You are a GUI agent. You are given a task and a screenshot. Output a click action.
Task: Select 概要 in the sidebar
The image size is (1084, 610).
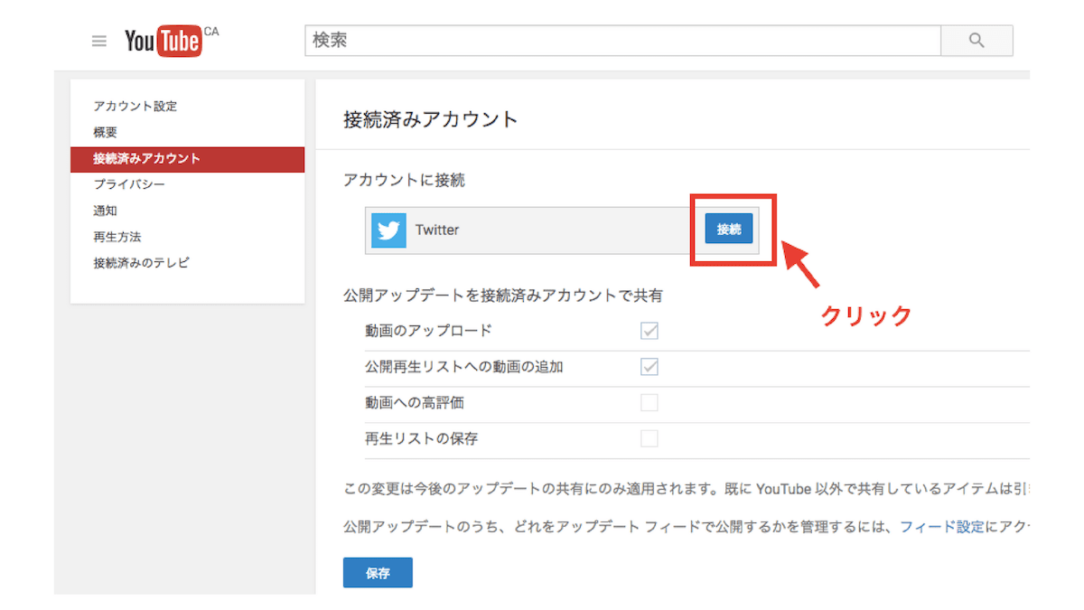point(105,132)
